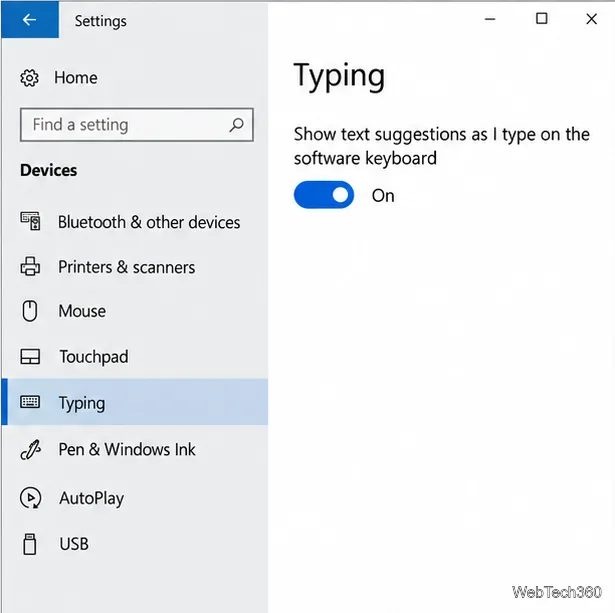
Task: Open Bluetooth & other devices page
Action: tap(149, 222)
